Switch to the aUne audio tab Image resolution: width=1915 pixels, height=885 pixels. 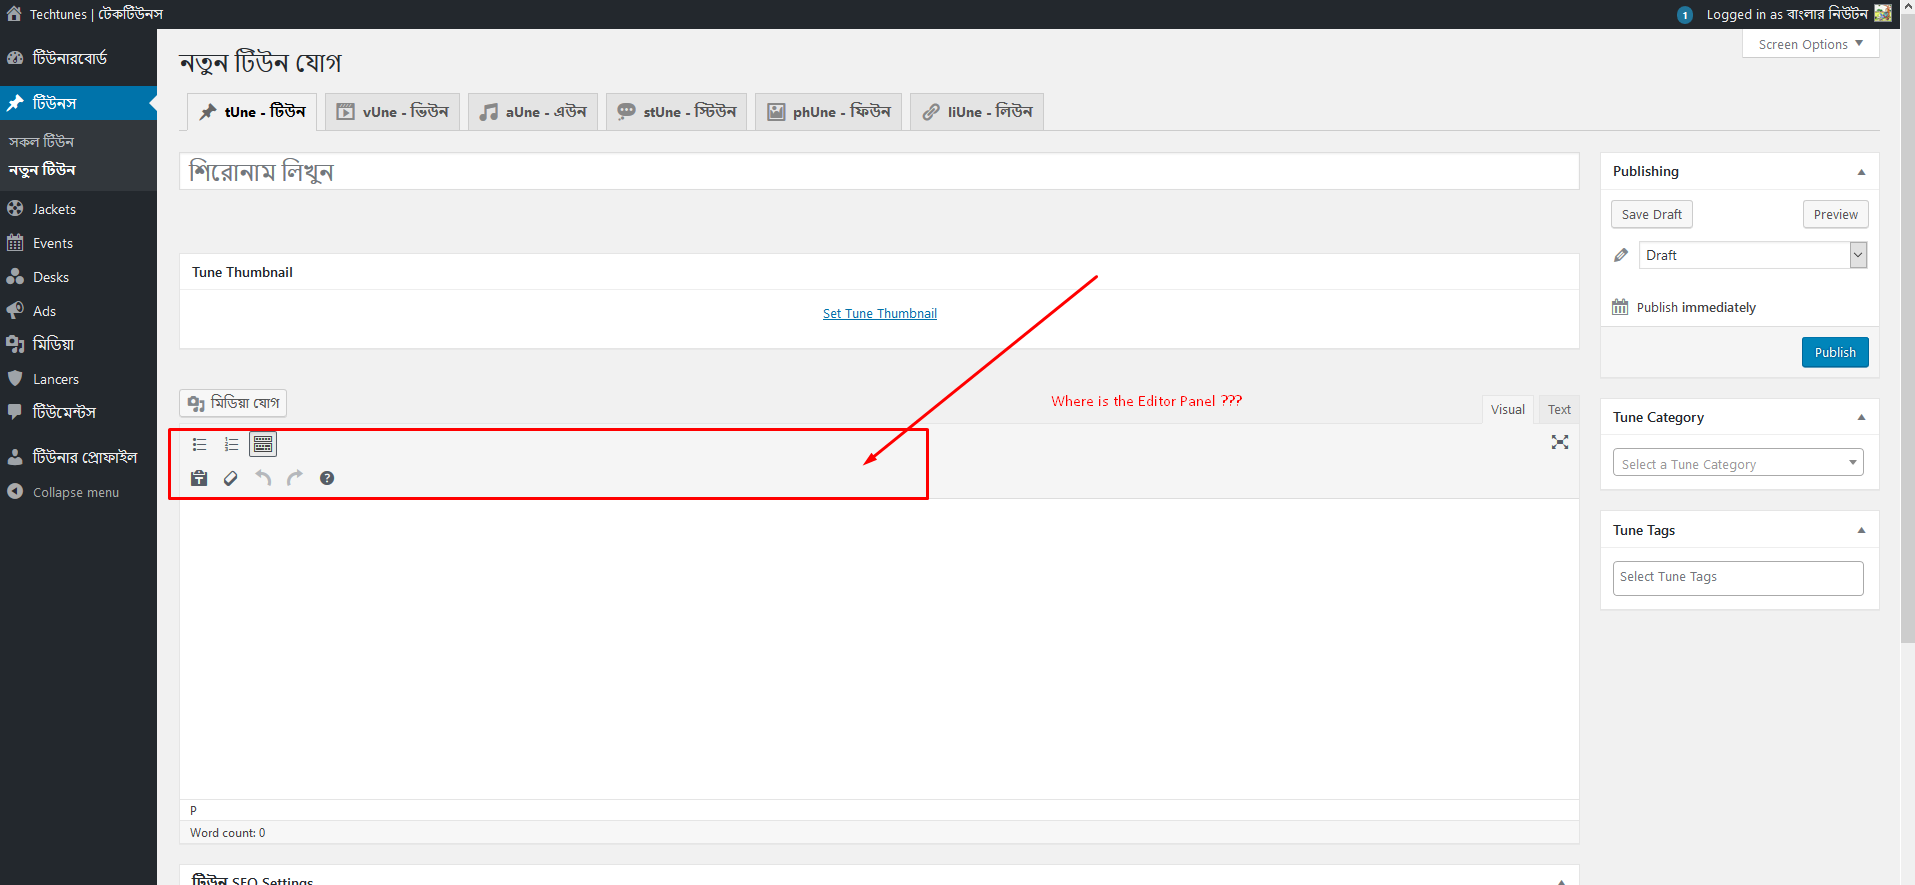pyautogui.click(x=532, y=112)
